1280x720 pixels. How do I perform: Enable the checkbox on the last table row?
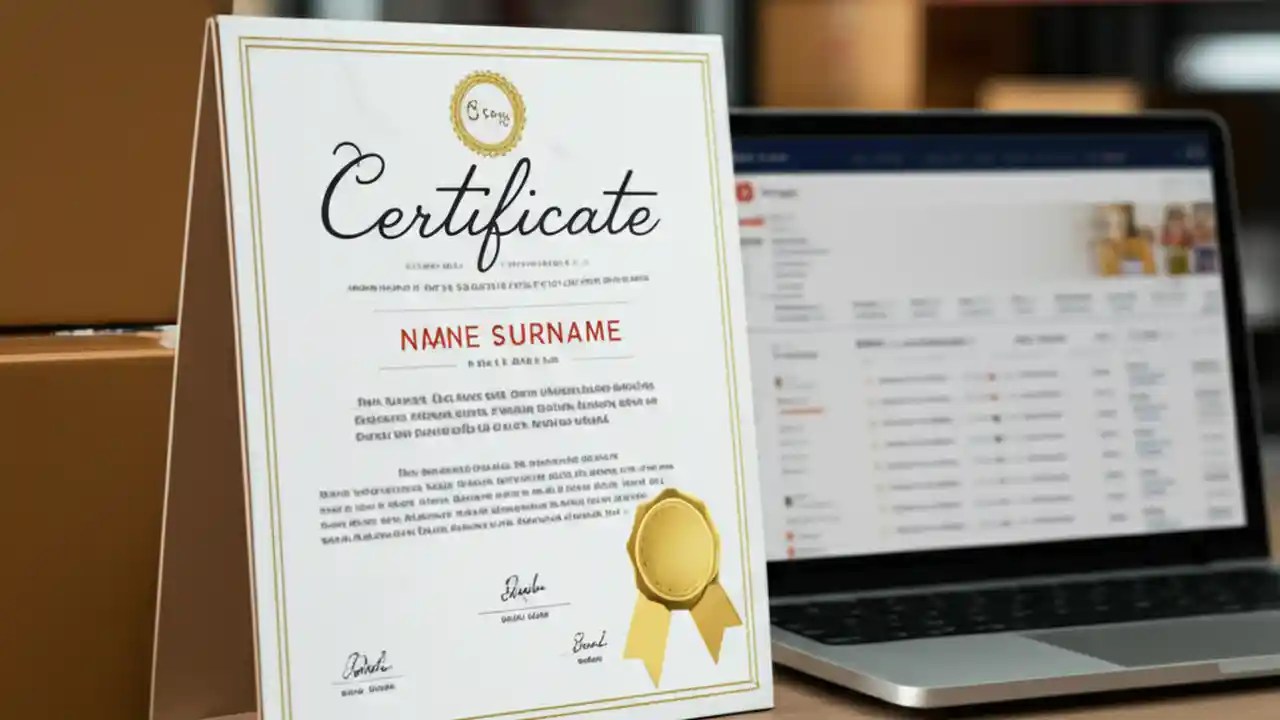click(887, 529)
